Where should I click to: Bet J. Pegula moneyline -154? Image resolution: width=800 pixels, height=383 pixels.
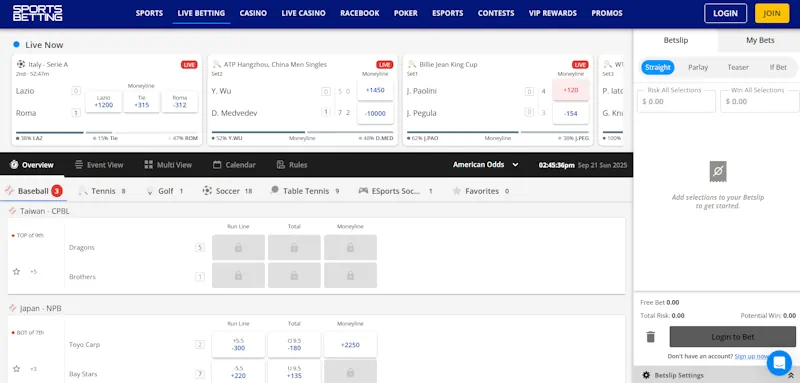click(571, 113)
